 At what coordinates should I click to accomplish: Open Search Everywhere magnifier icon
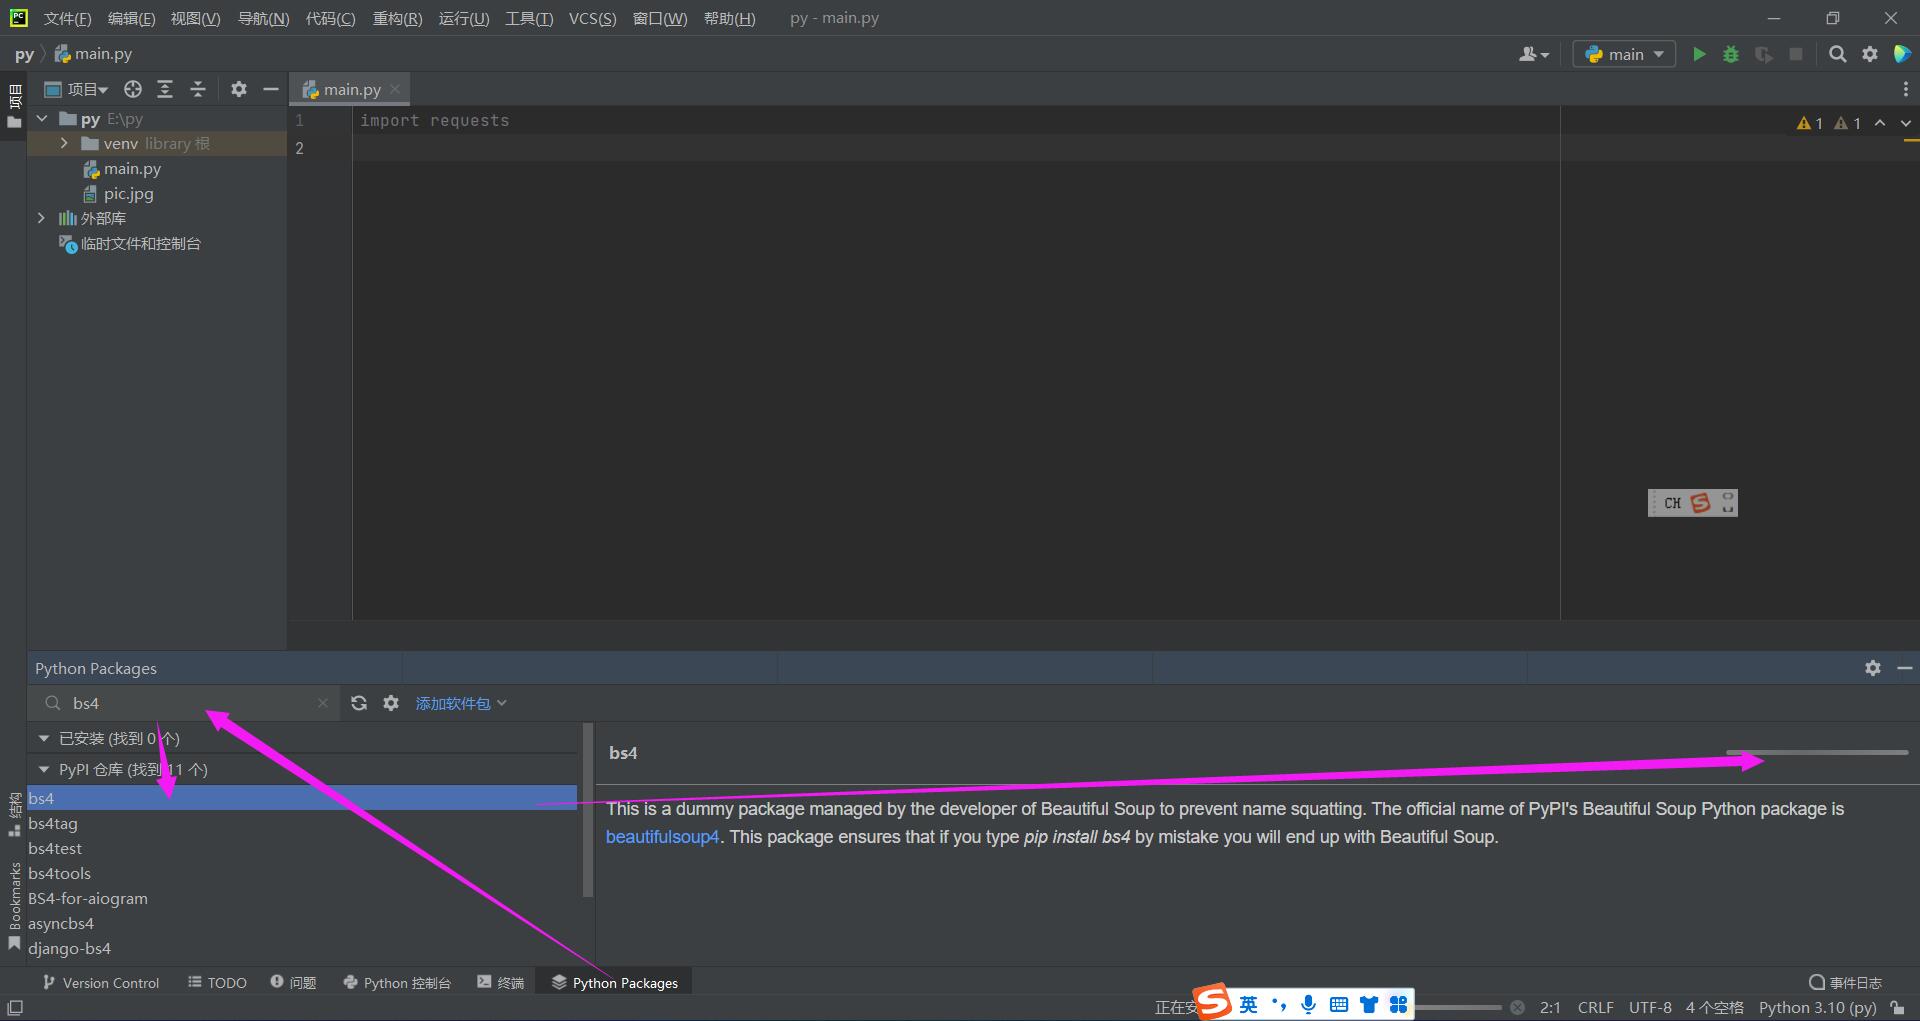(1837, 54)
